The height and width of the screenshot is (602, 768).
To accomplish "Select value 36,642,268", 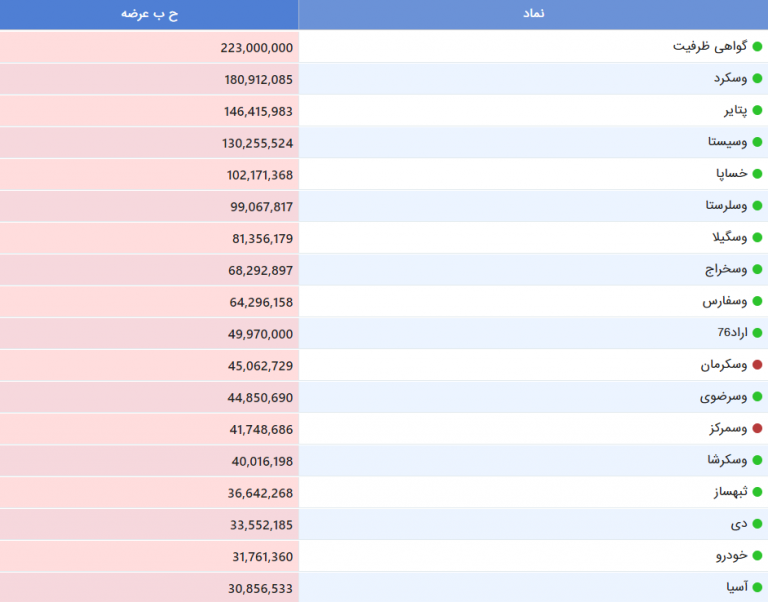I will pyautogui.click(x=260, y=493).
